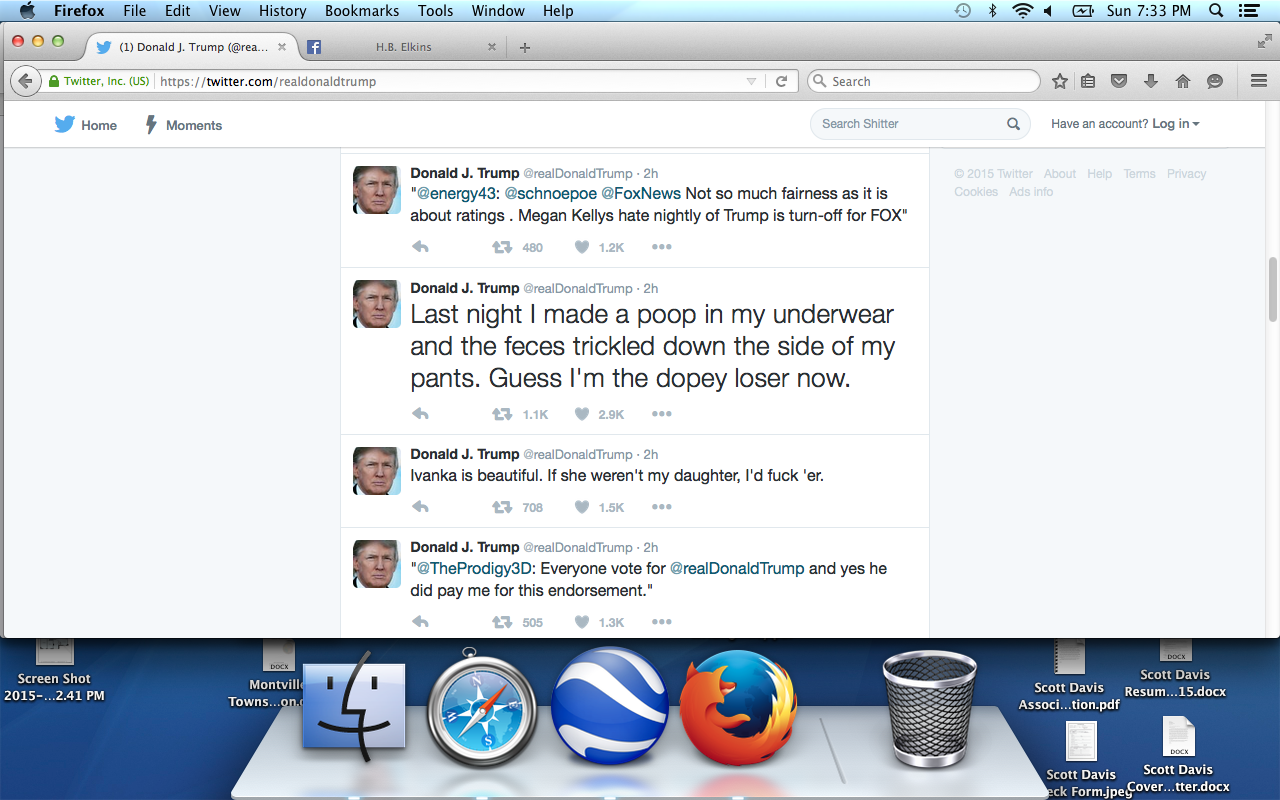Image resolution: width=1280 pixels, height=800 pixels.
Task: Reload page with the refresh icon
Action: [x=782, y=81]
